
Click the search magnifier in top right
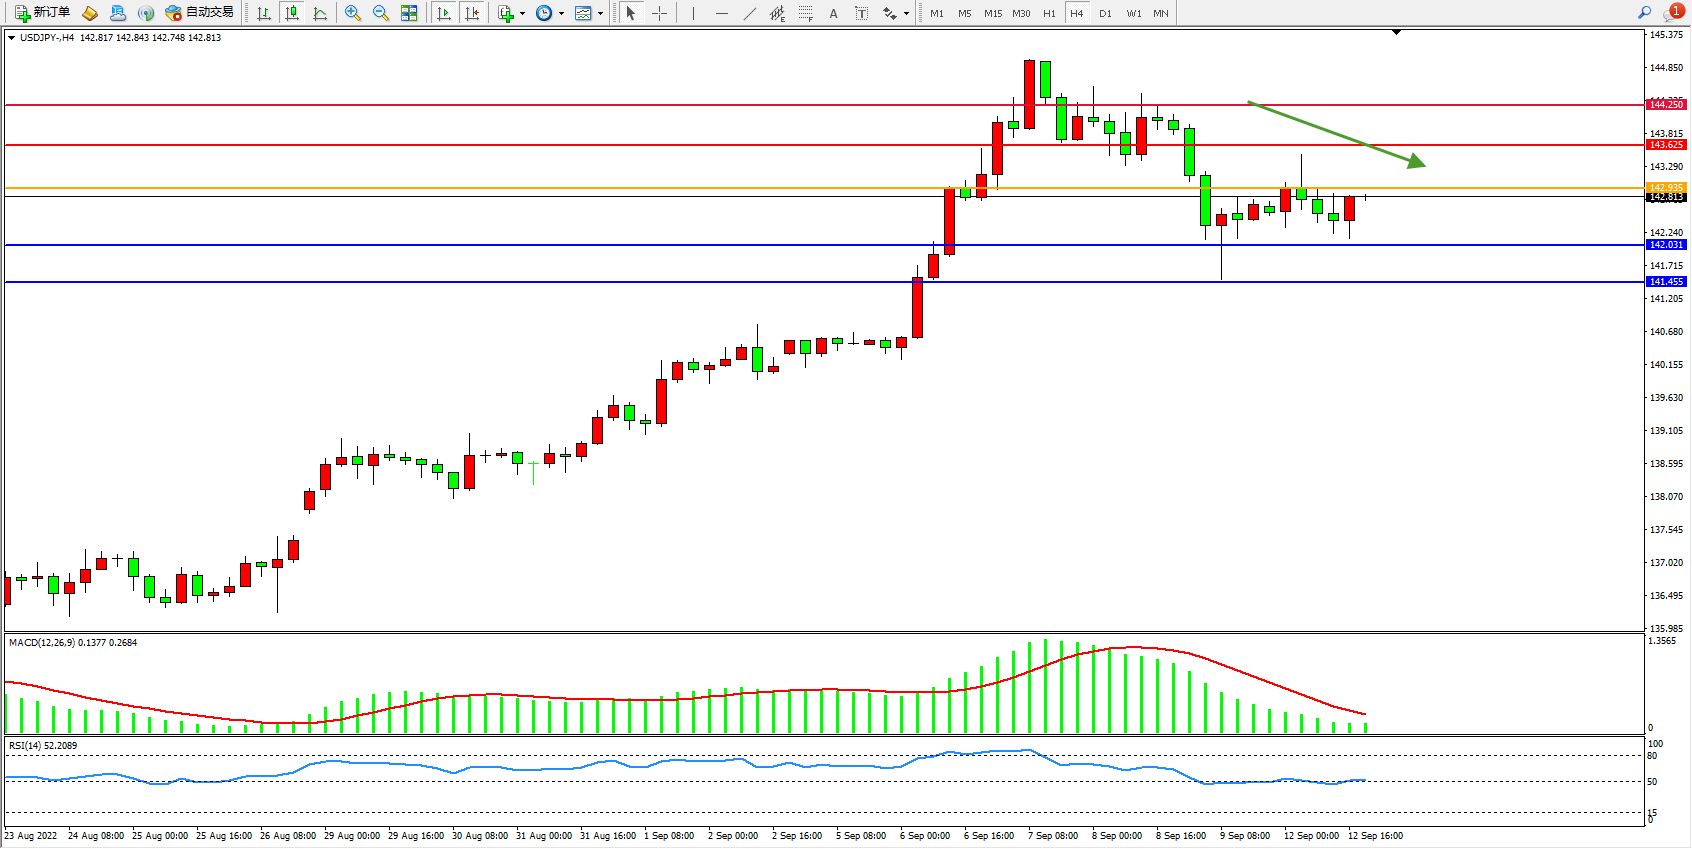(1644, 13)
